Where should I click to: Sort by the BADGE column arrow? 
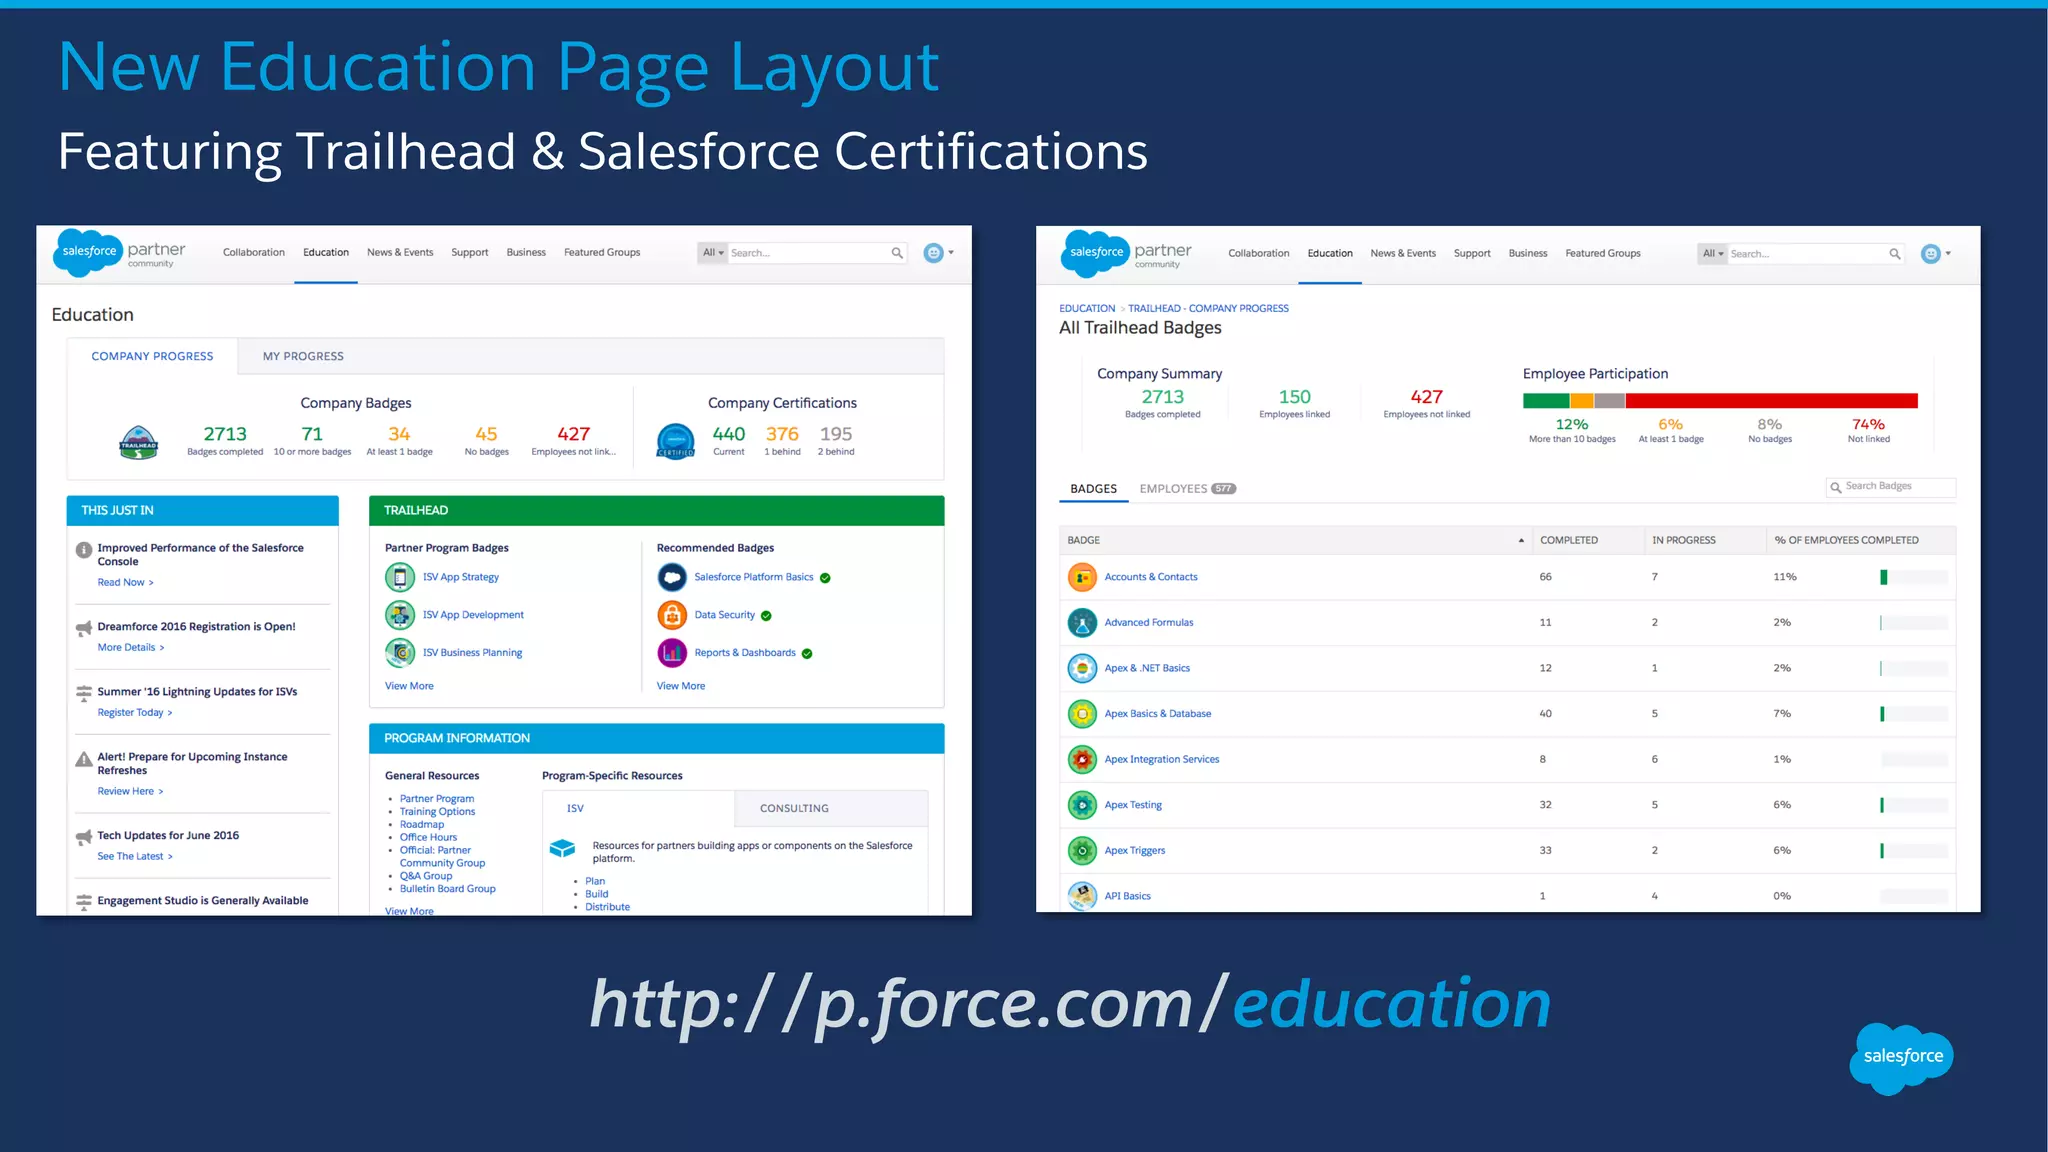[x=1521, y=540]
